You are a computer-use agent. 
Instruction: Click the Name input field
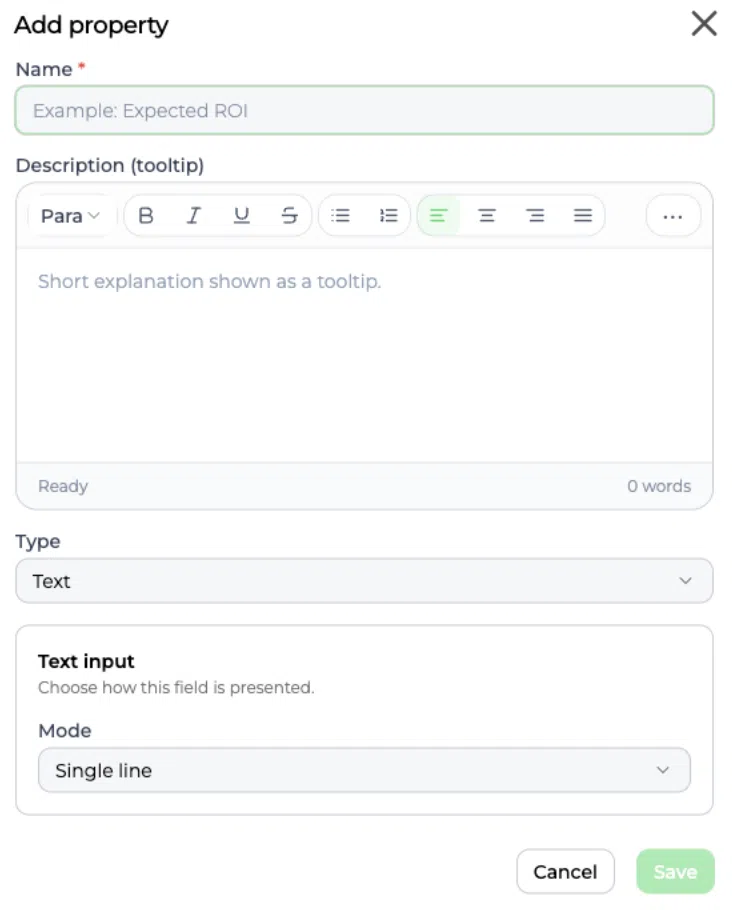coord(365,110)
